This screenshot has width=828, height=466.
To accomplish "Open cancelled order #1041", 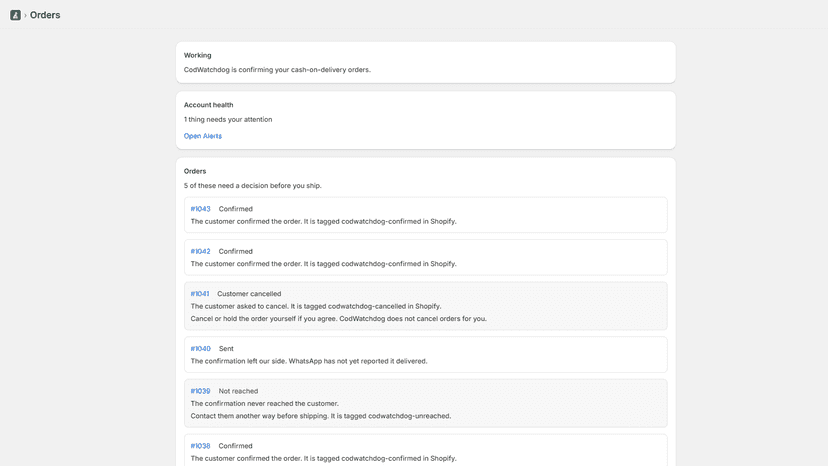I will tap(200, 293).
